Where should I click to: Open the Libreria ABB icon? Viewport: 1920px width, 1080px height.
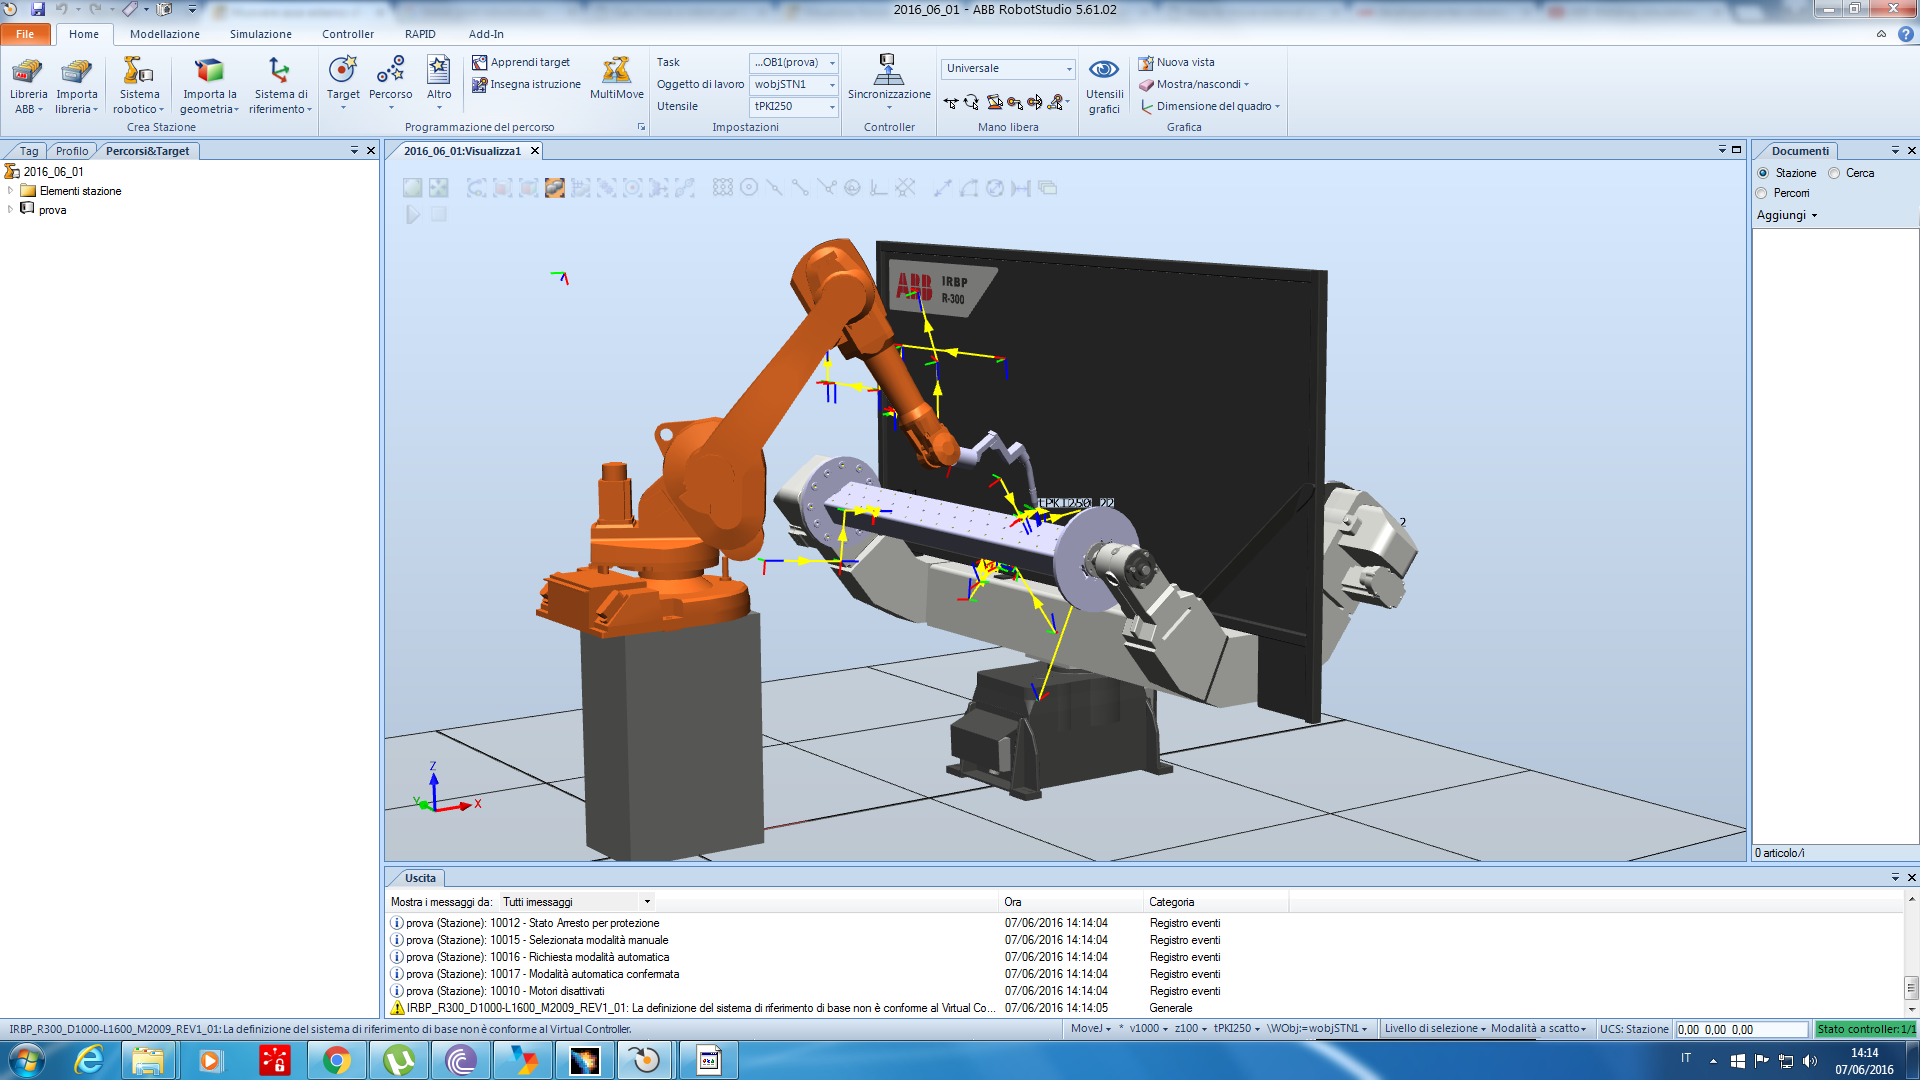tap(27, 71)
